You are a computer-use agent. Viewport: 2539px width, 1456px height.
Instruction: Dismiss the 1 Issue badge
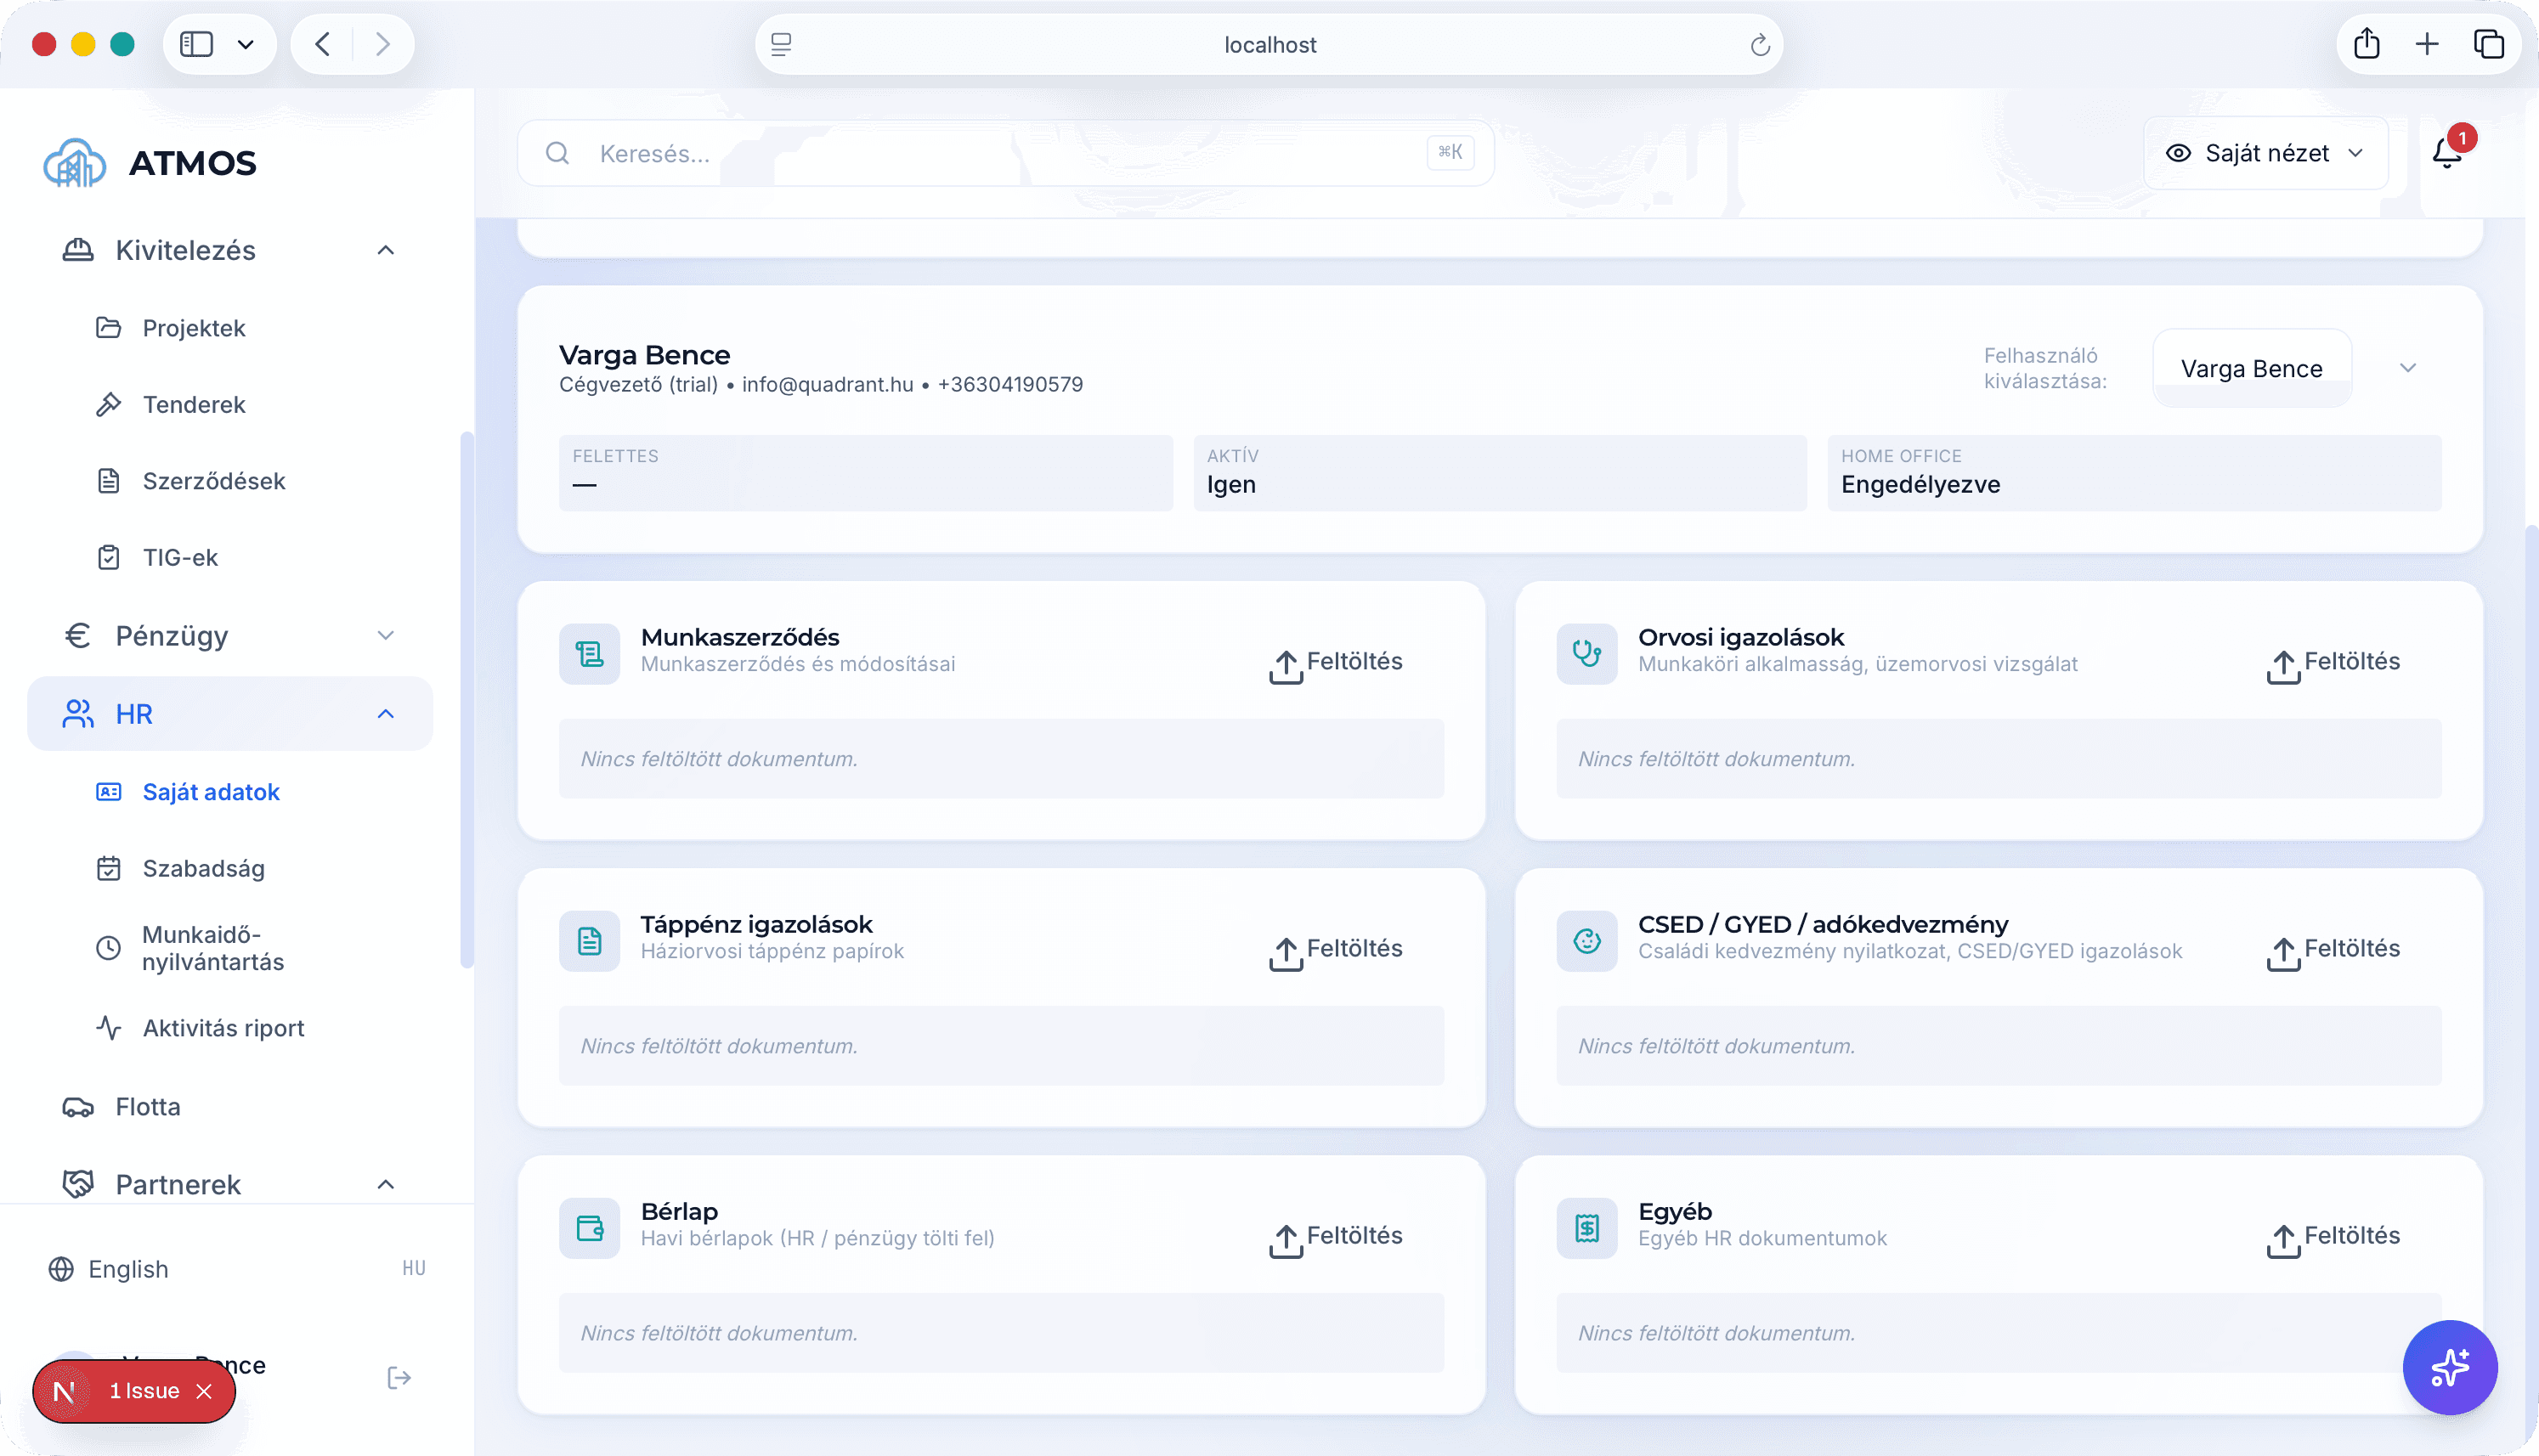click(x=204, y=1391)
